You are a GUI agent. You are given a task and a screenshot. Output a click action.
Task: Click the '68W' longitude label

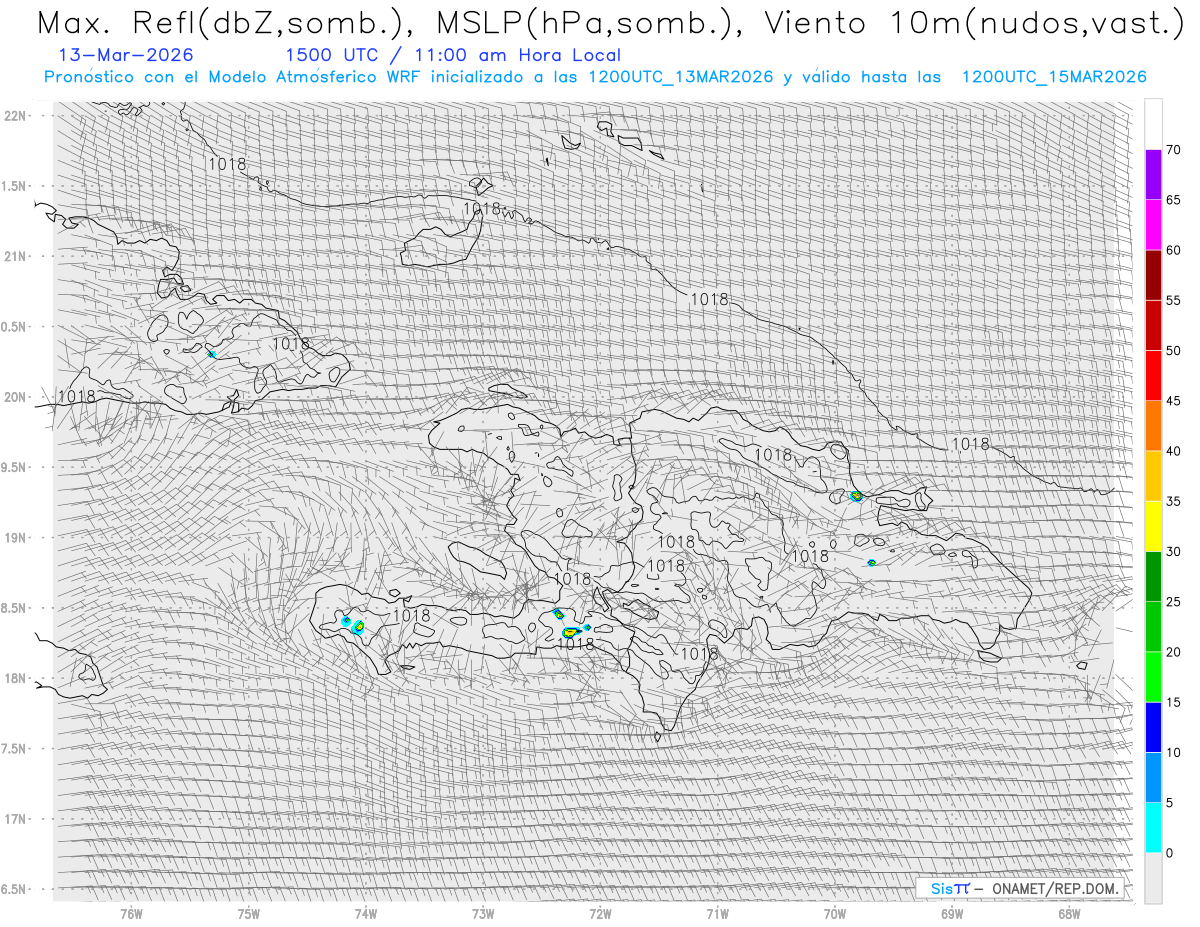coord(1068,914)
